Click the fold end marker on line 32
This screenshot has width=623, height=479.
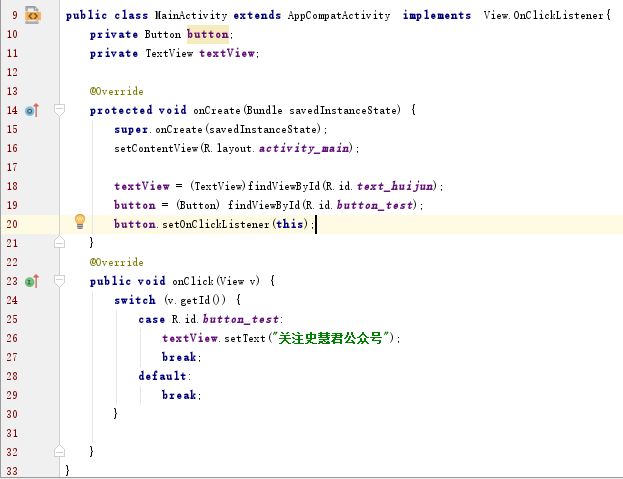(59, 451)
